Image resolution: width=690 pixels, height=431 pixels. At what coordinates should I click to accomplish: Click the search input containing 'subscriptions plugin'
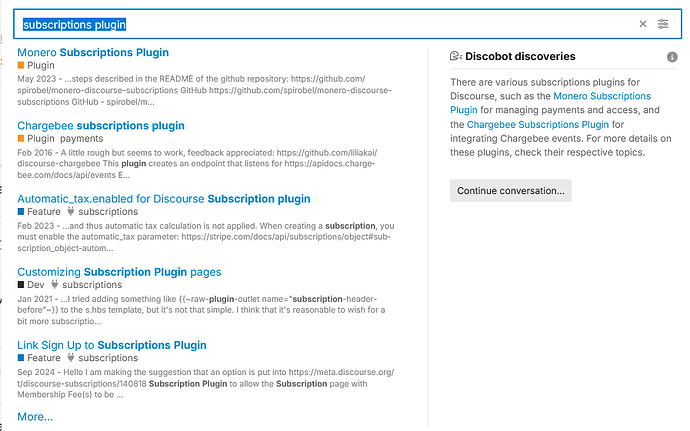pyautogui.click(x=347, y=24)
